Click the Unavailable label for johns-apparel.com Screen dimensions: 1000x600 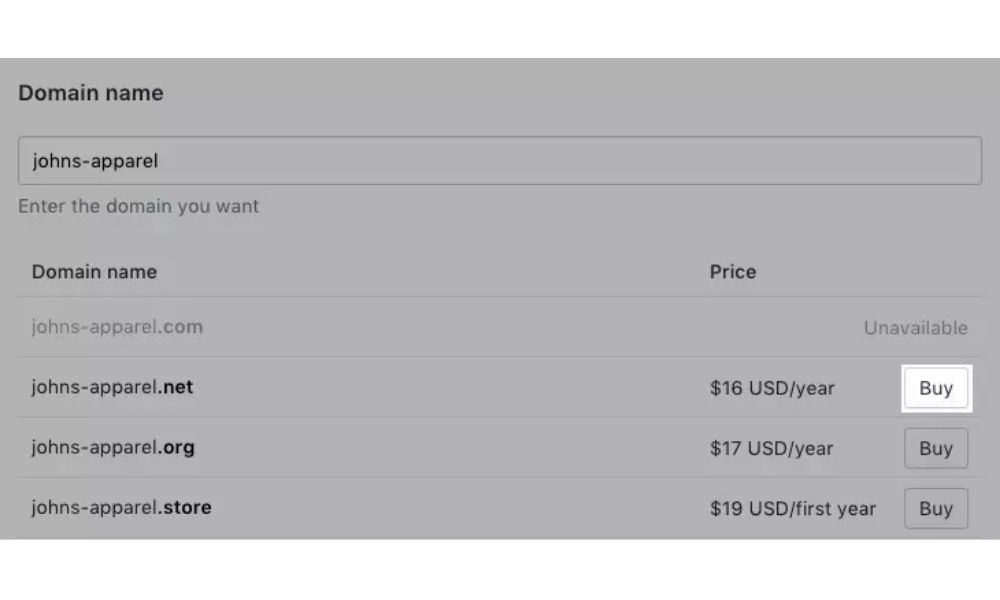[x=916, y=328]
